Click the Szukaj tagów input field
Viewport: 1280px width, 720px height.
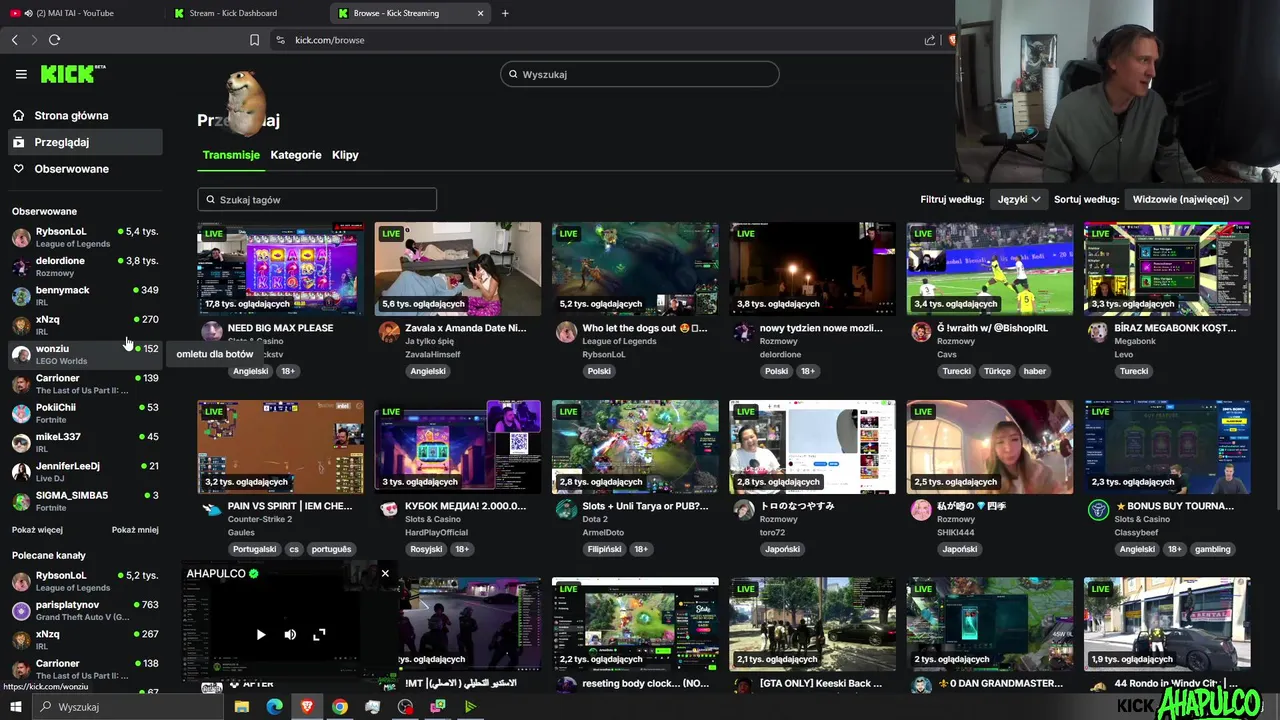point(317,199)
